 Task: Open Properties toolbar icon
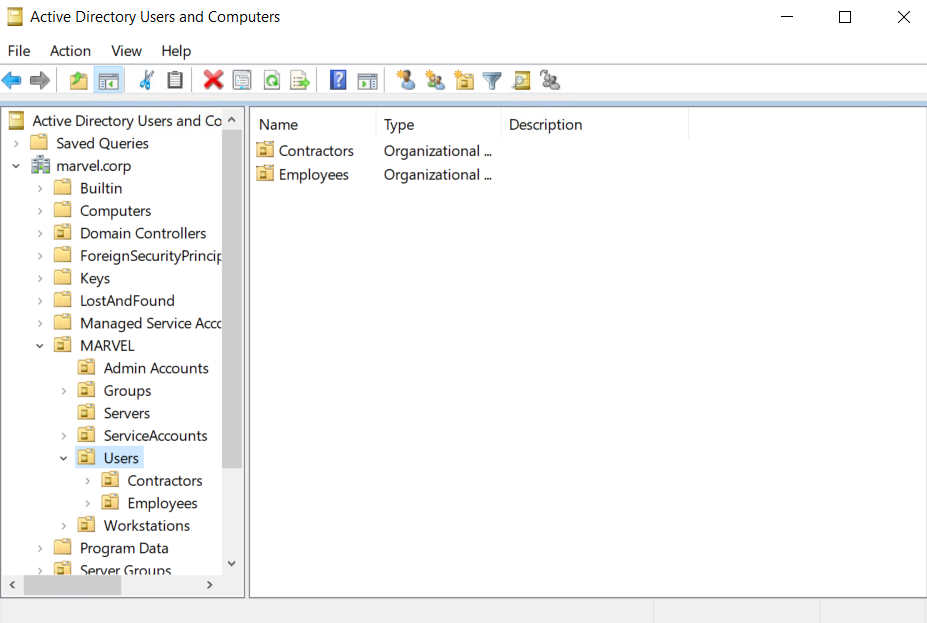tap(242, 80)
